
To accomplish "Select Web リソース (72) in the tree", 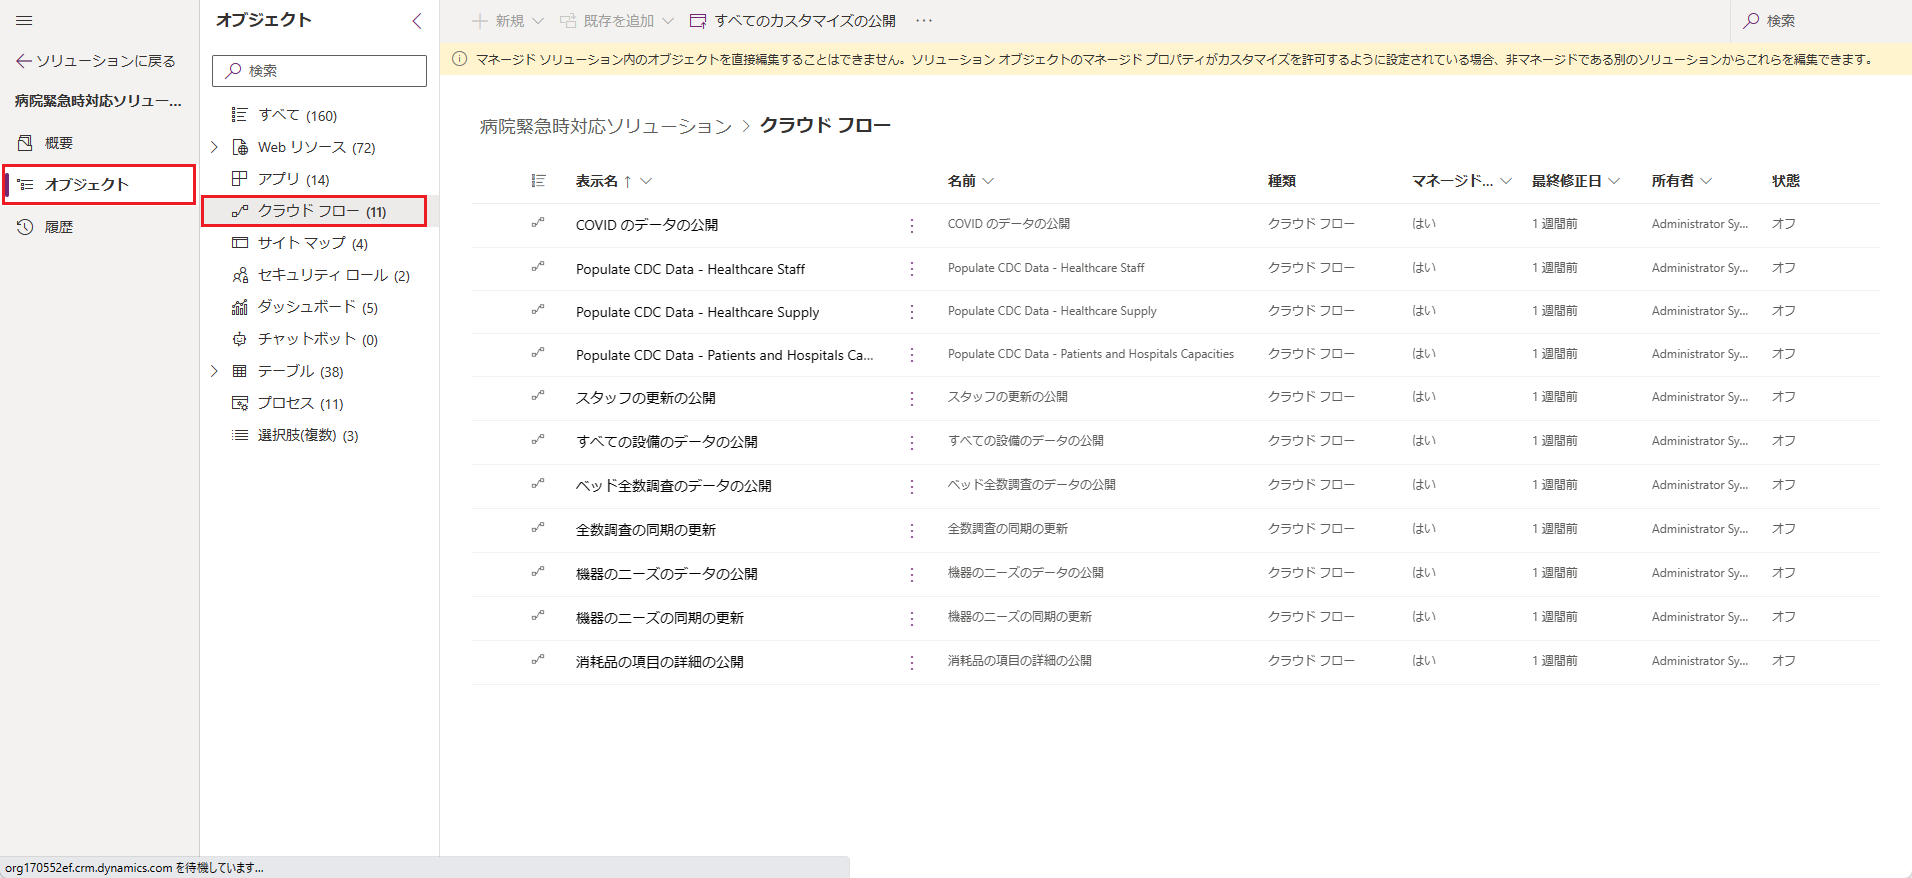I will [x=316, y=147].
